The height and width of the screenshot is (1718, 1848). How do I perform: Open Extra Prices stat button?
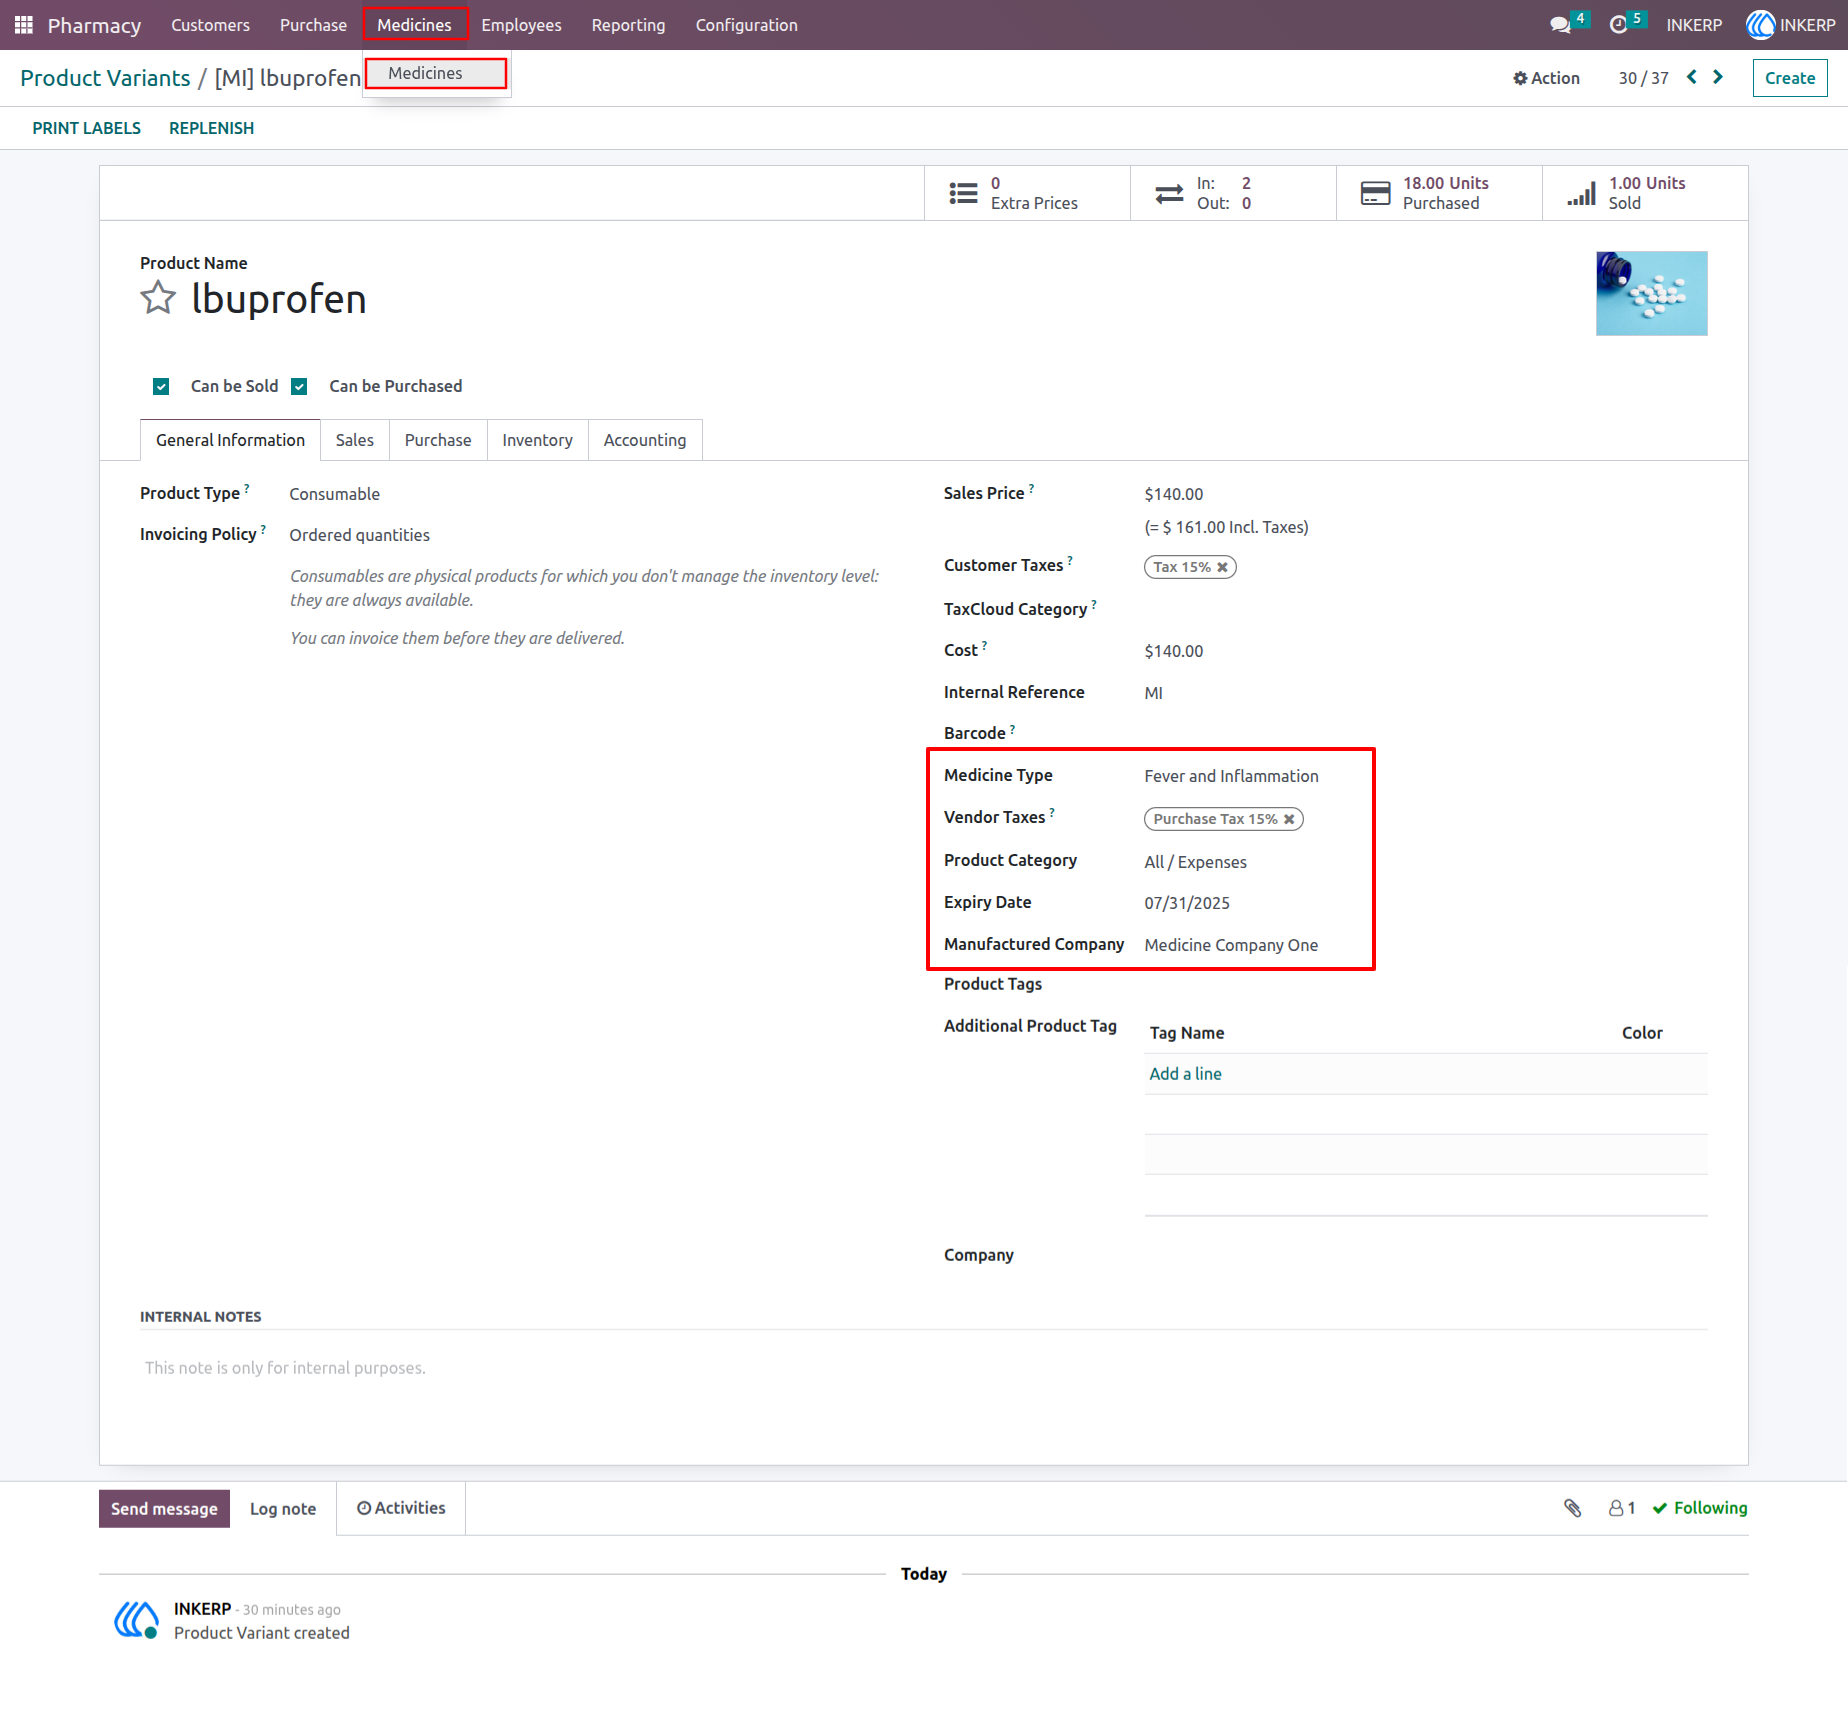[1027, 193]
